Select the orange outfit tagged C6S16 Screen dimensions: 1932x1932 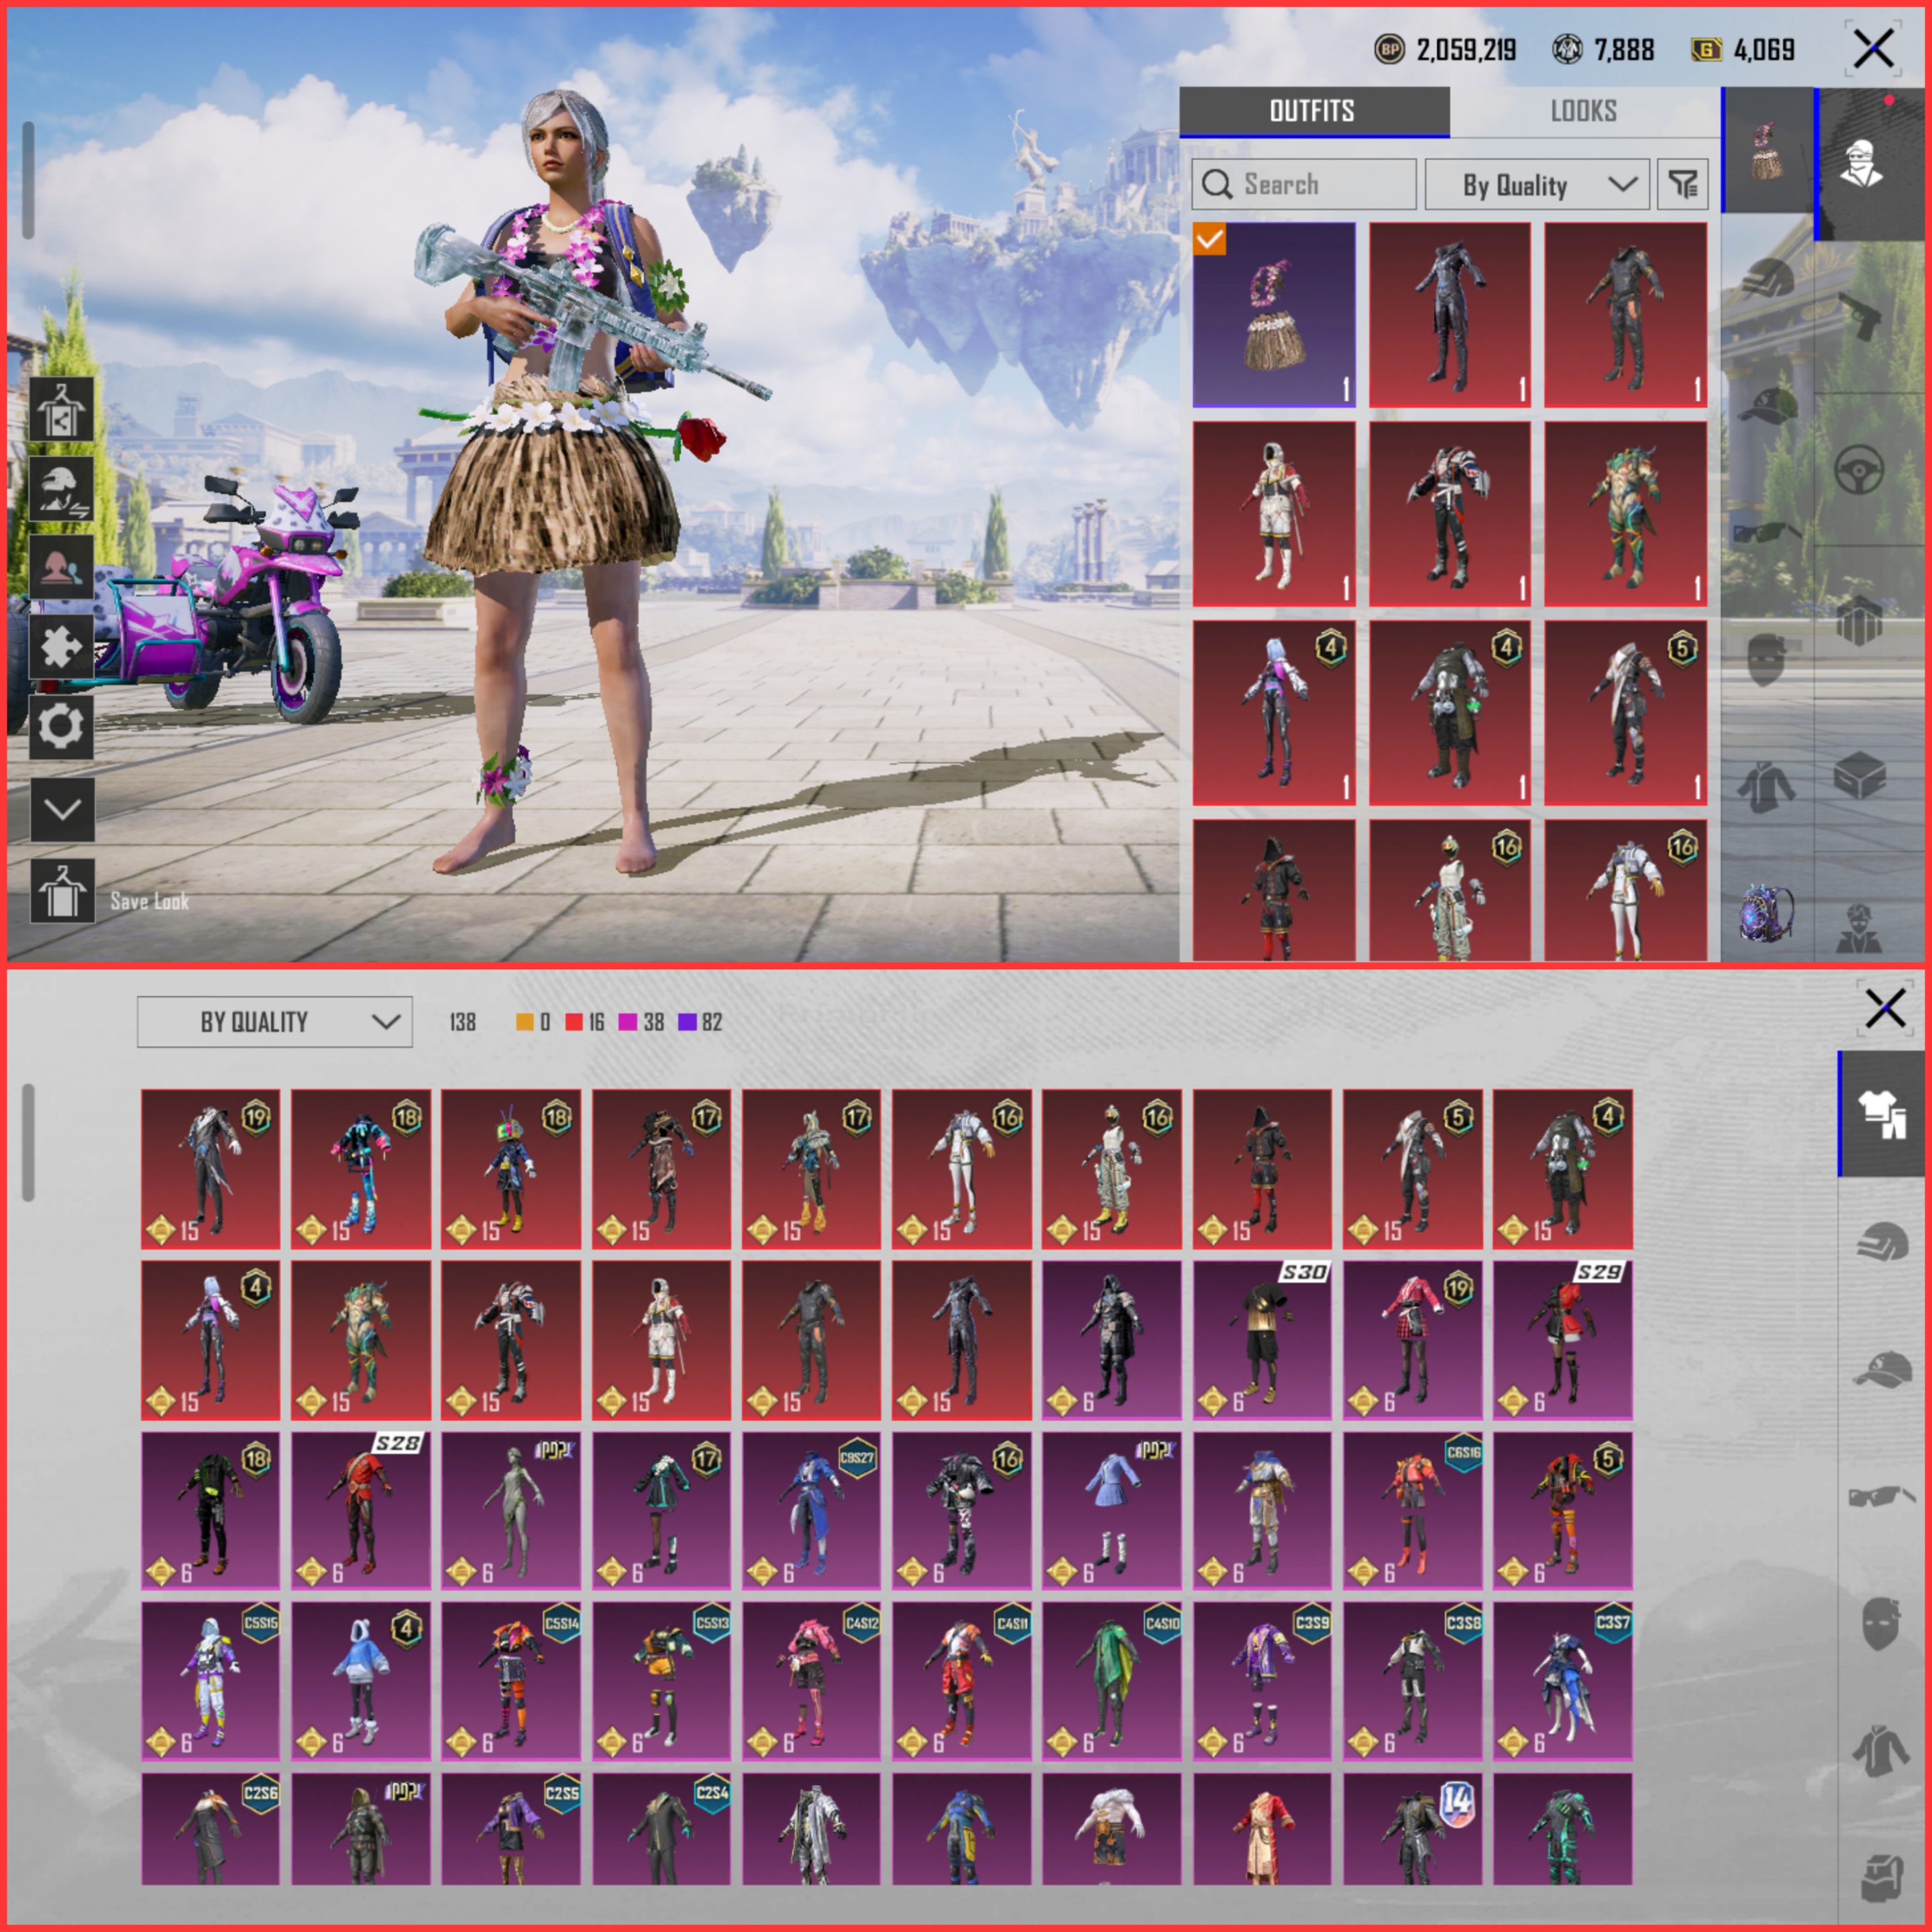1412,1510
